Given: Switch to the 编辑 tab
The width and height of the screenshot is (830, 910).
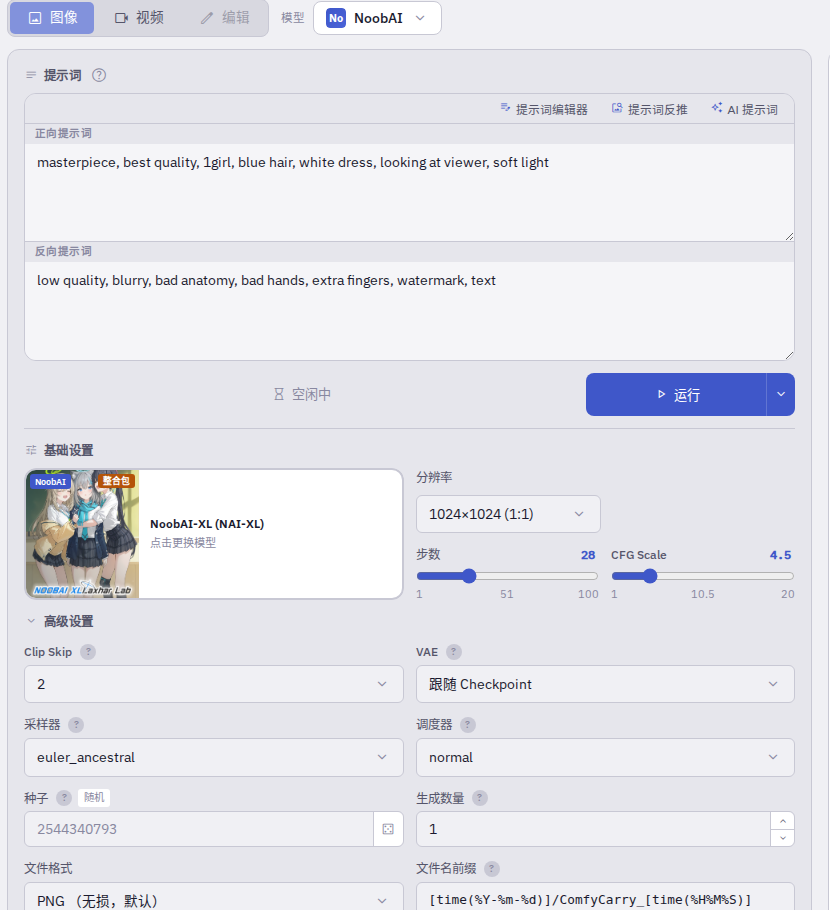Looking at the screenshot, I should (x=225, y=17).
